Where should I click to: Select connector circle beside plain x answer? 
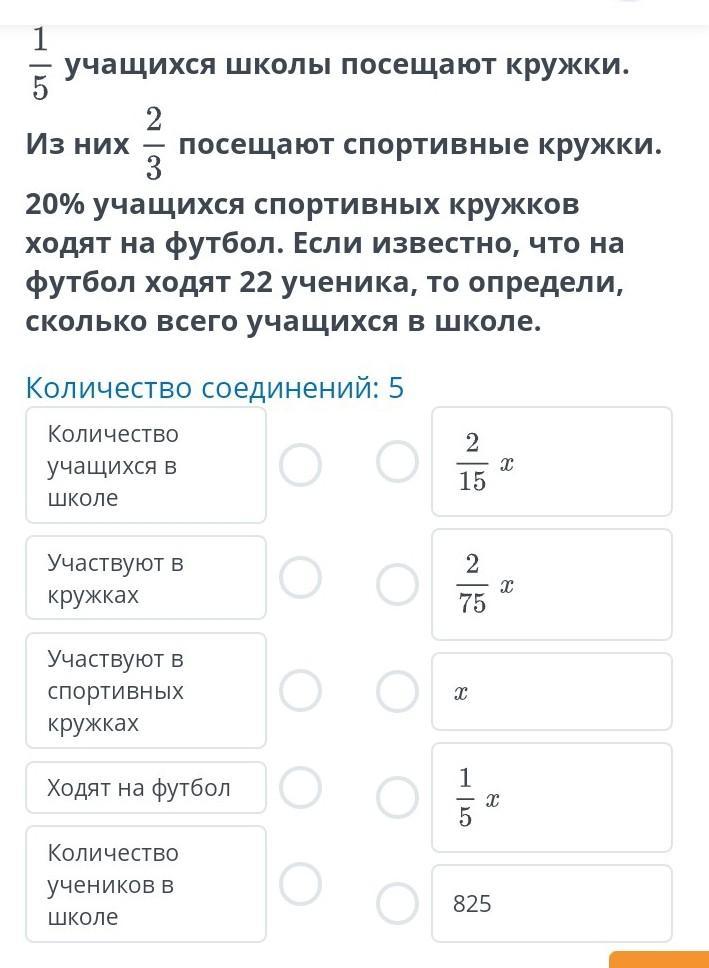(x=398, y=691)
